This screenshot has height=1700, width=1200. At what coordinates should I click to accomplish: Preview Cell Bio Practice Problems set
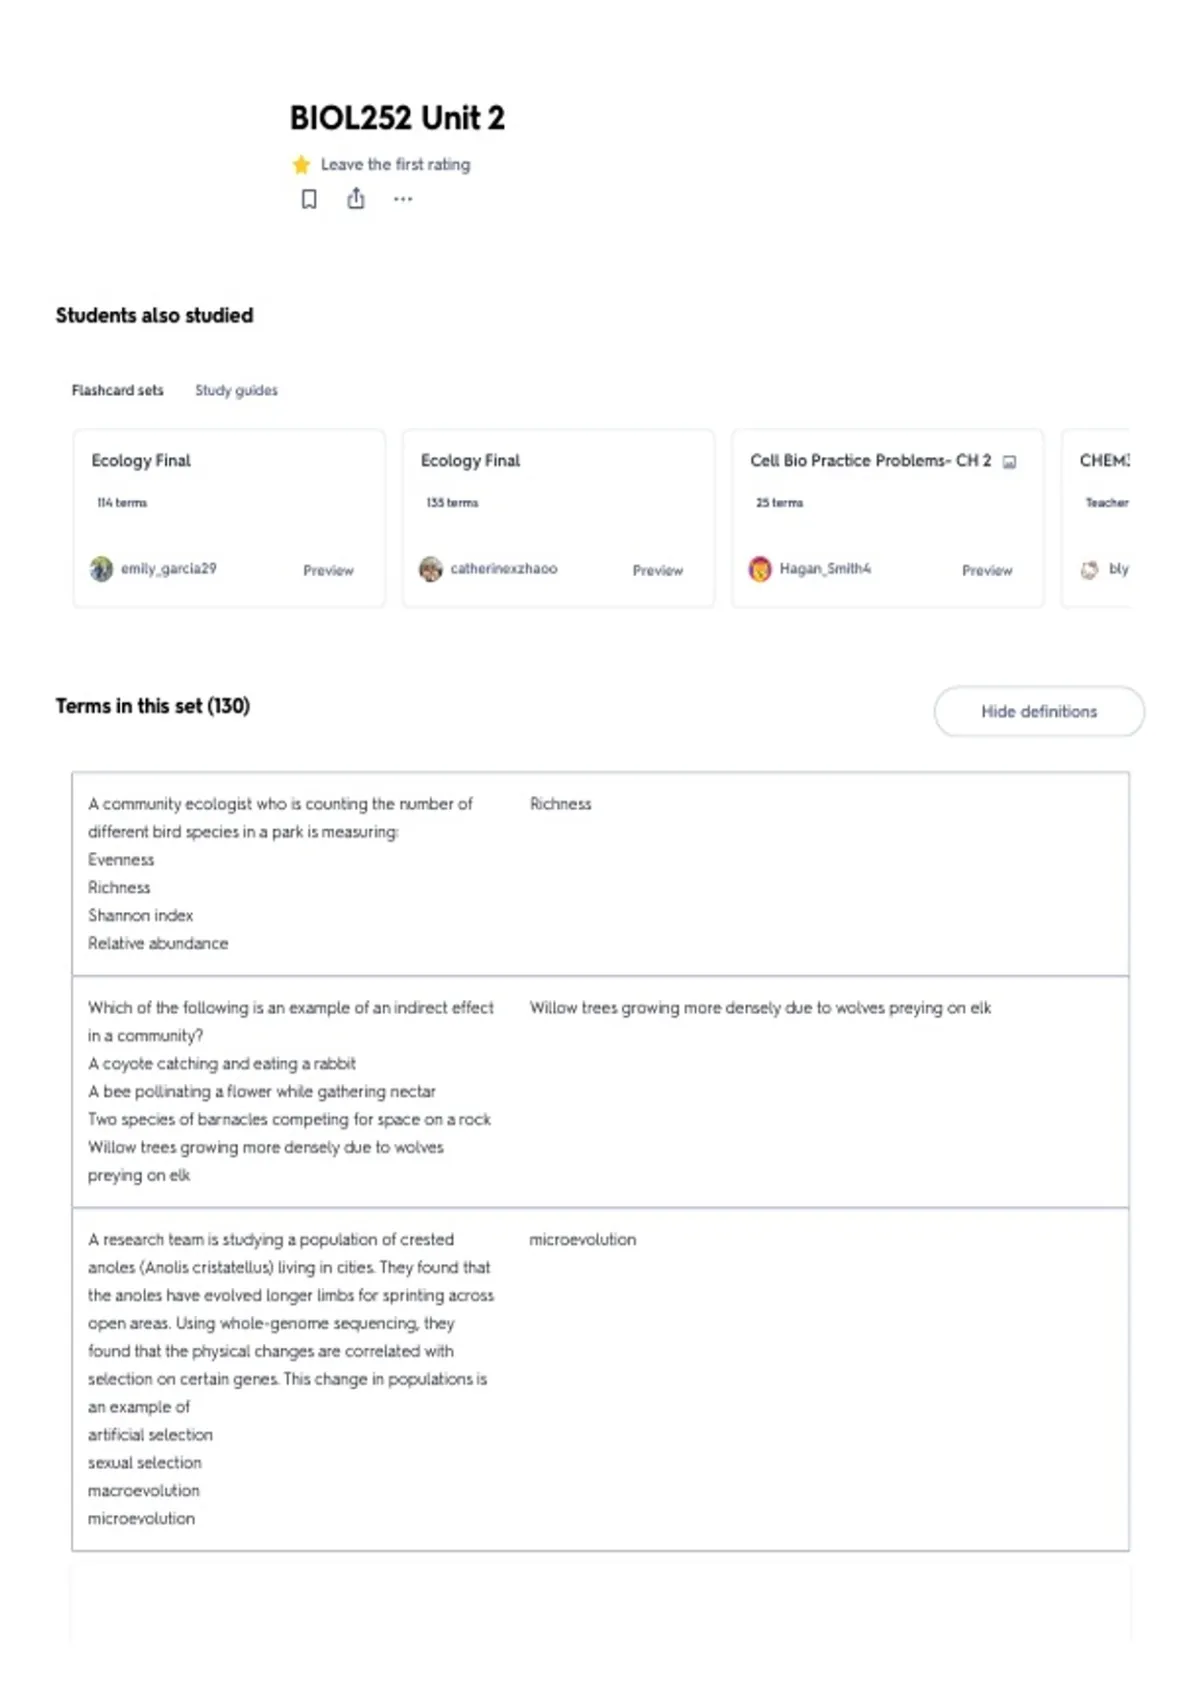(x=987, y=570)
